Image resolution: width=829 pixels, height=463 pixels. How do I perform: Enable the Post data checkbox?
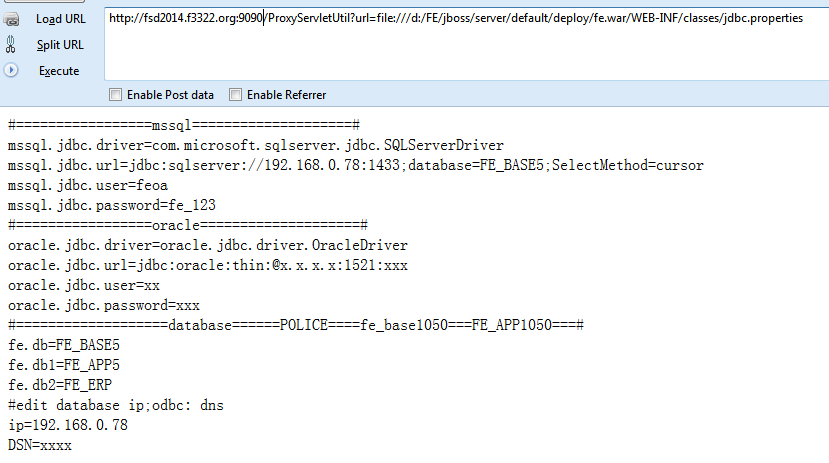pyautogui.click(x=115, y=95)
